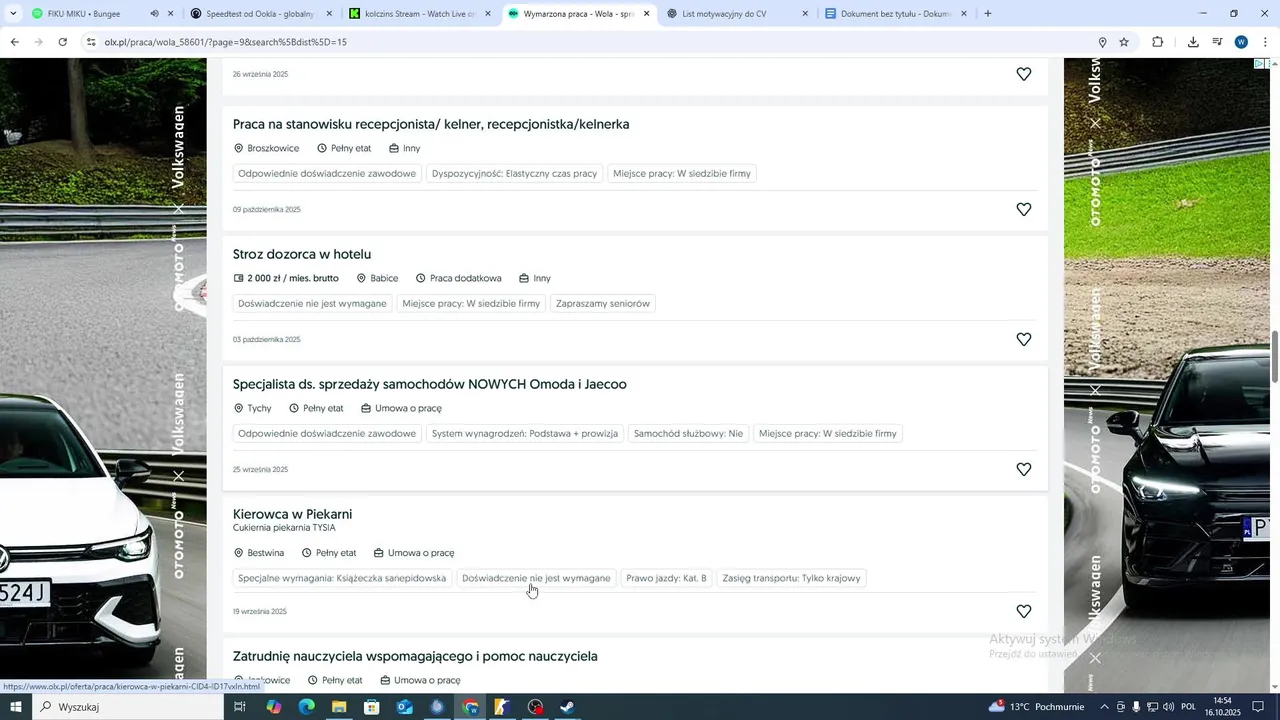This screenshot has width=1280, height=720.
Task: Open a new browser tab
Action: [x=988, y=14]
